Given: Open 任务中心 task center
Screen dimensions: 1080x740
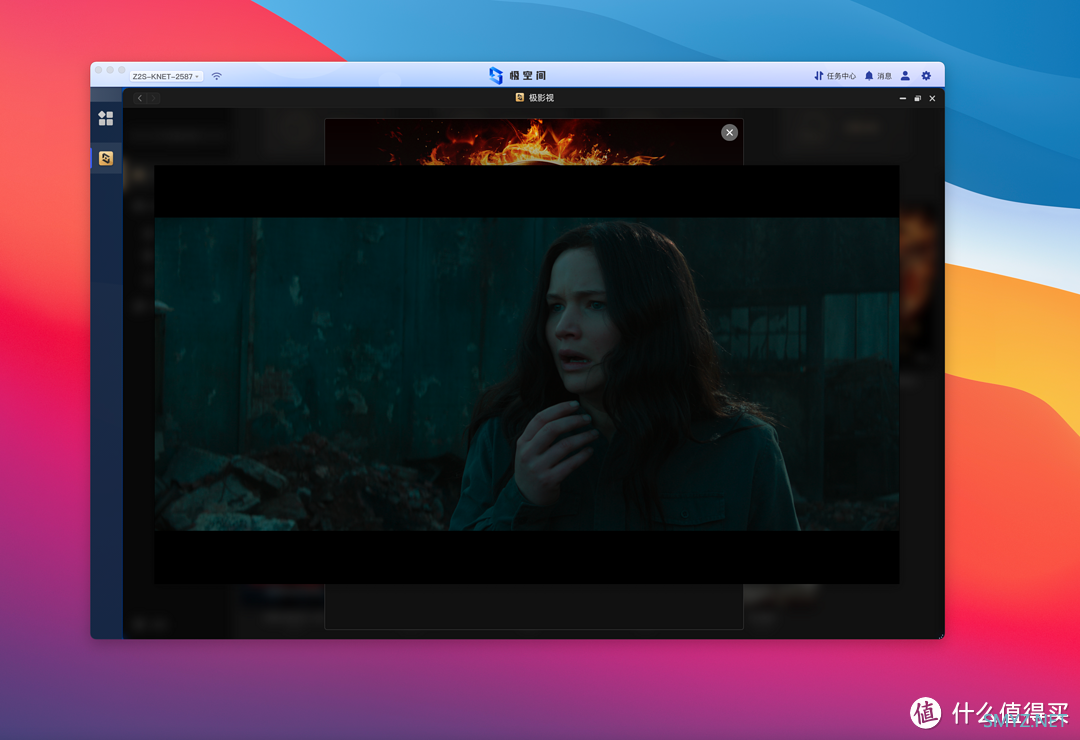Looking at the screenshot, I should 834,76.
